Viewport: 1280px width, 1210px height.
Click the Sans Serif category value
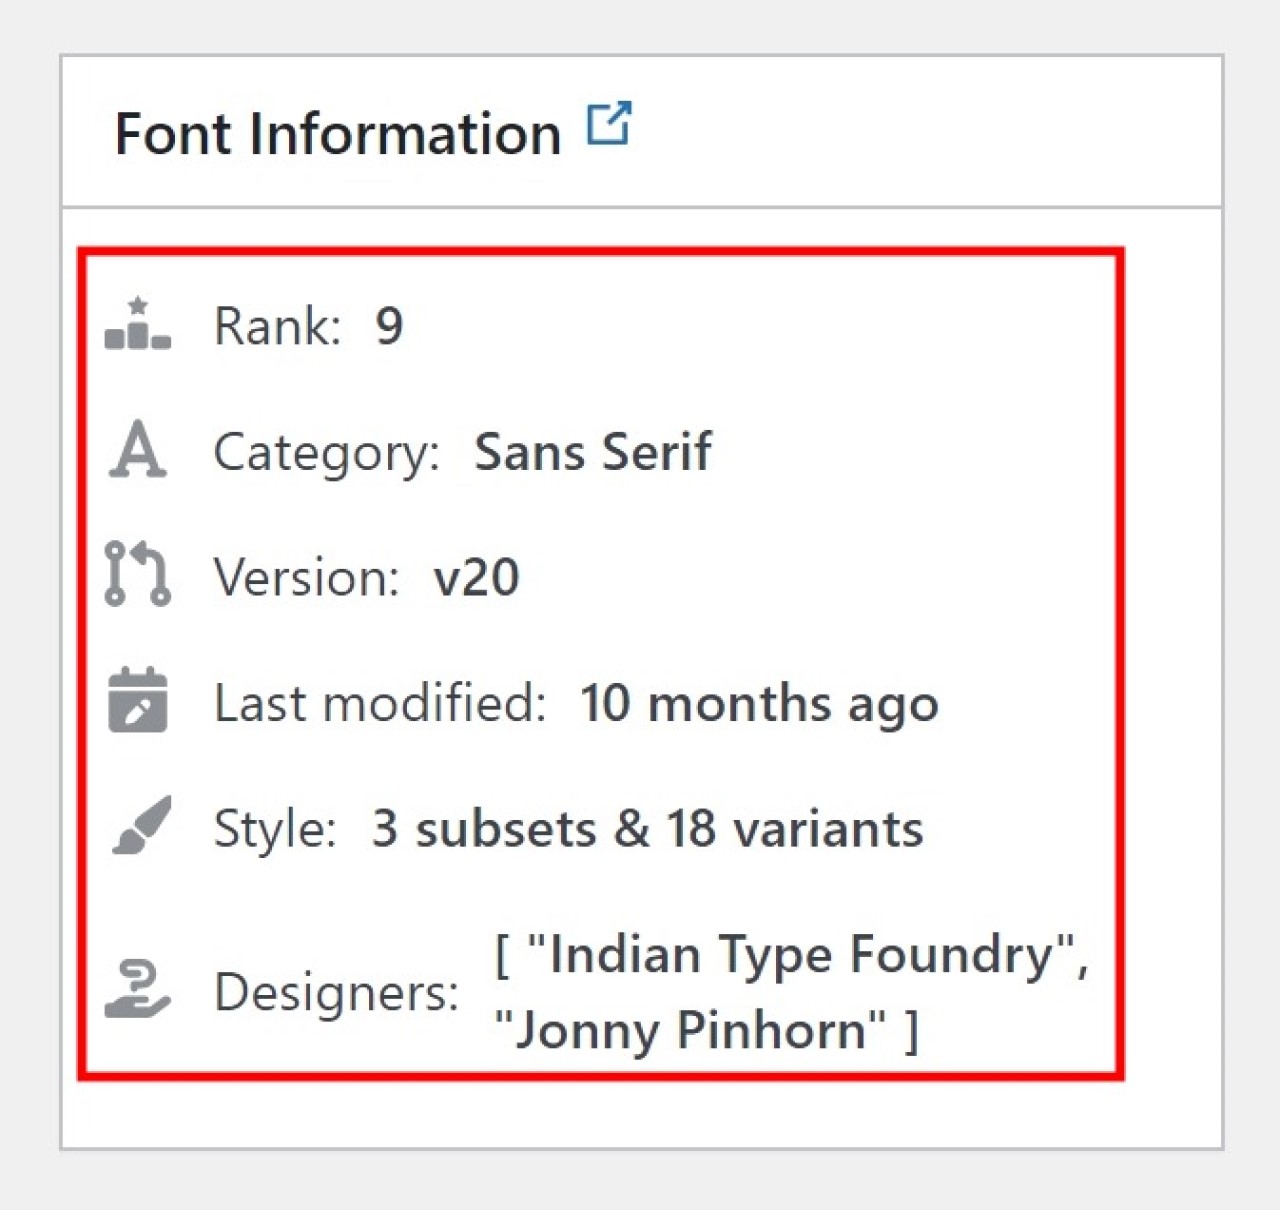[x=593, y=451]
